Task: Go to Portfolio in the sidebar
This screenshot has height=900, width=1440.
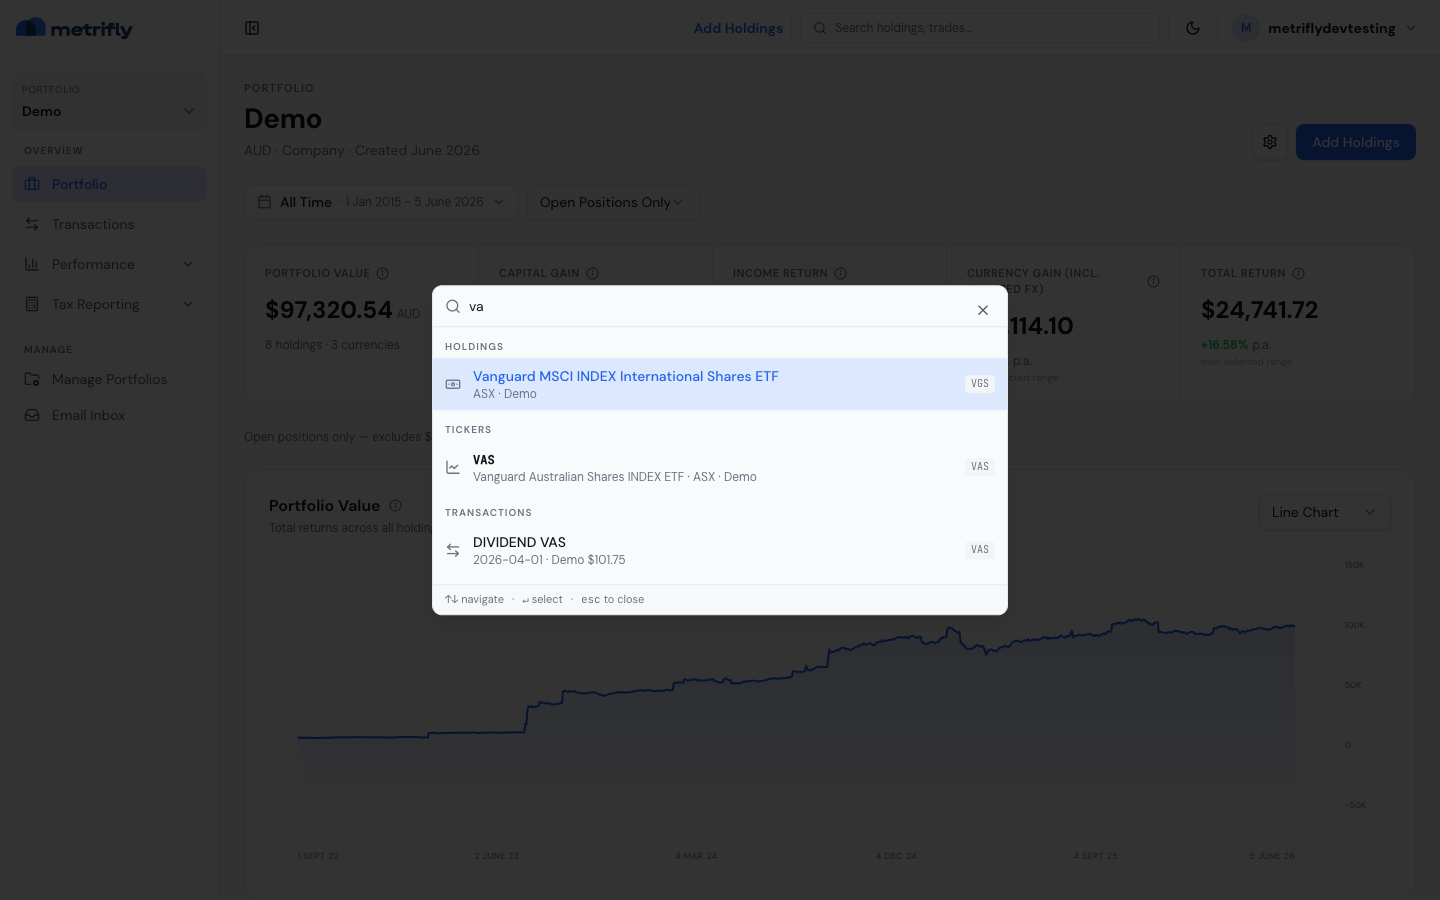Action: (x=109, y=184)
